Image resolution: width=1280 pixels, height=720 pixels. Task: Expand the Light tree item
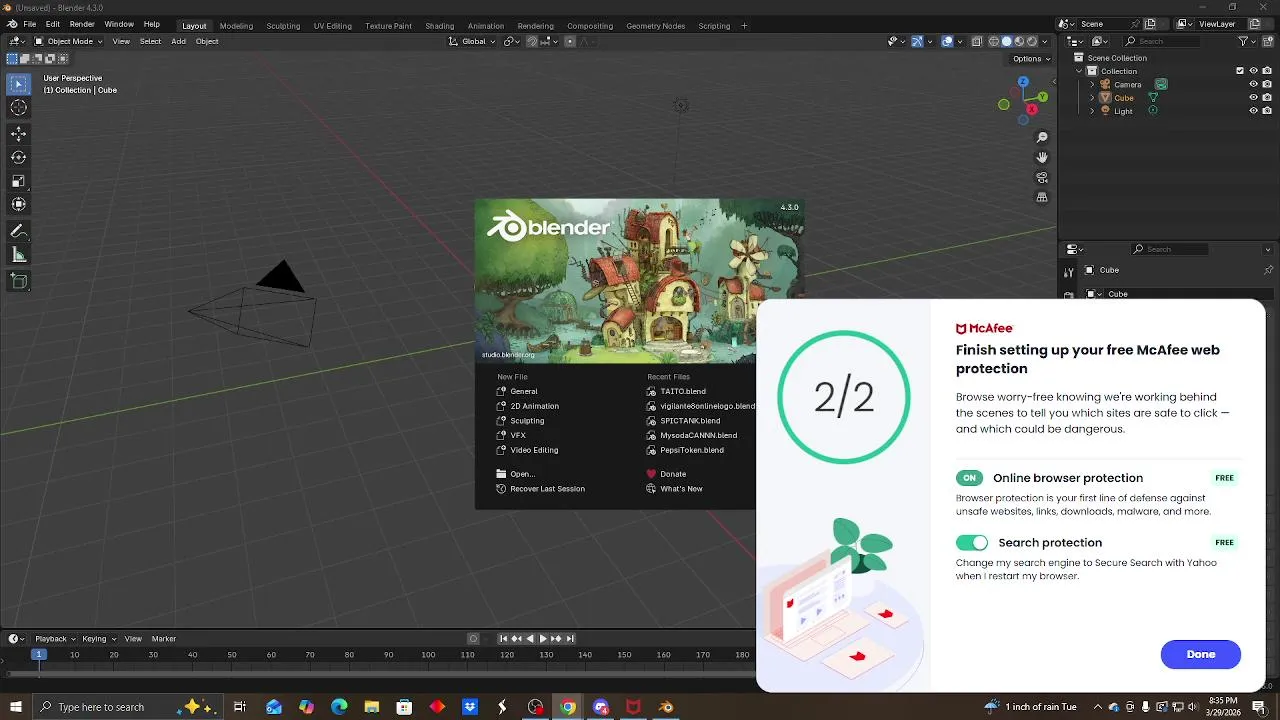[x=1092, y=111]
